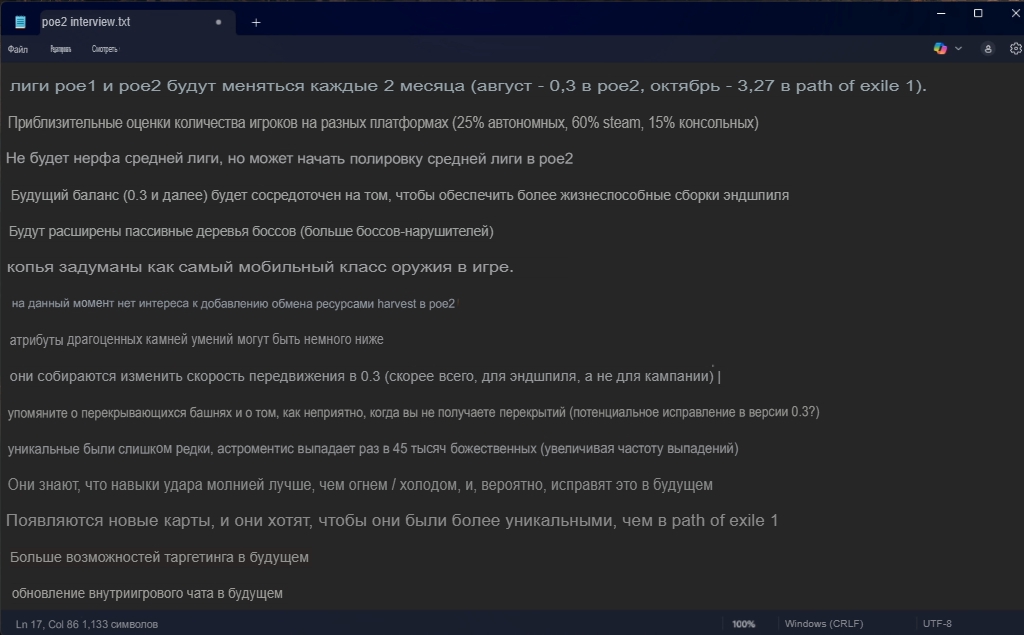1024x635 pixels.
Task: Click the line 'Больше возможностей таргетинга в будущем'
Action: pos(159,557)
